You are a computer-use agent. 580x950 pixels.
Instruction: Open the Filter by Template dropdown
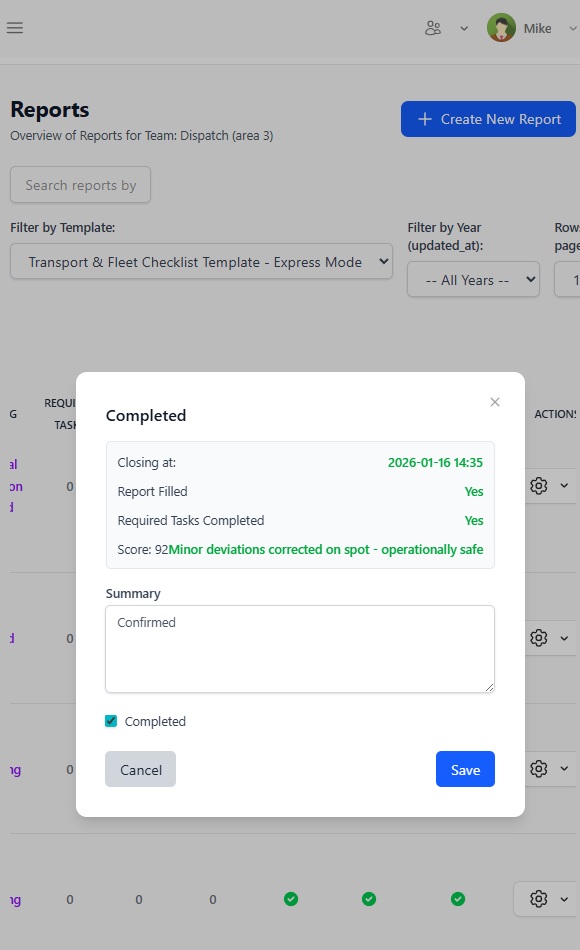pos(201,262)
